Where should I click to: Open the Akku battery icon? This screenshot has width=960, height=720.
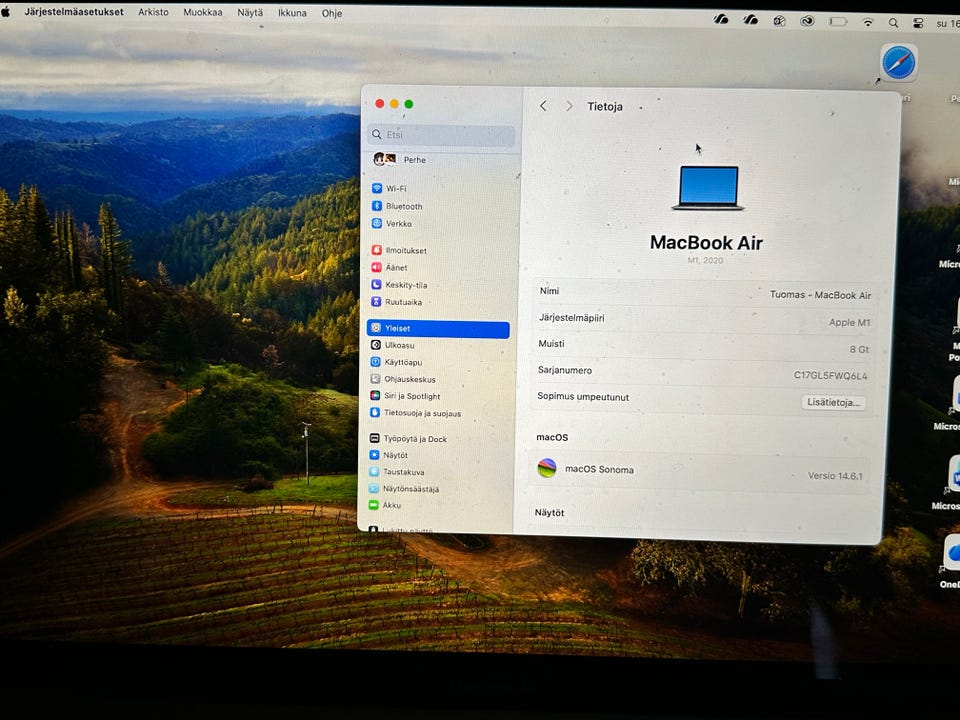click(x=373, y=504)
